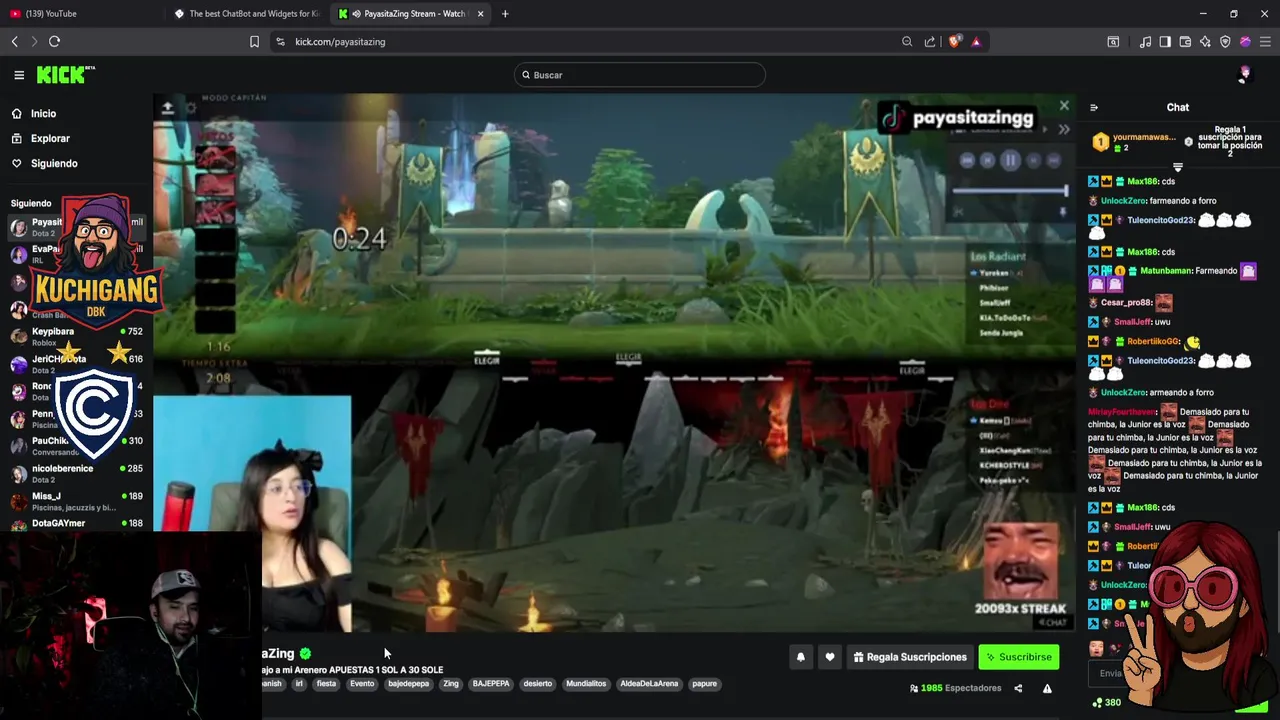Bookmark this page icon

254,42
